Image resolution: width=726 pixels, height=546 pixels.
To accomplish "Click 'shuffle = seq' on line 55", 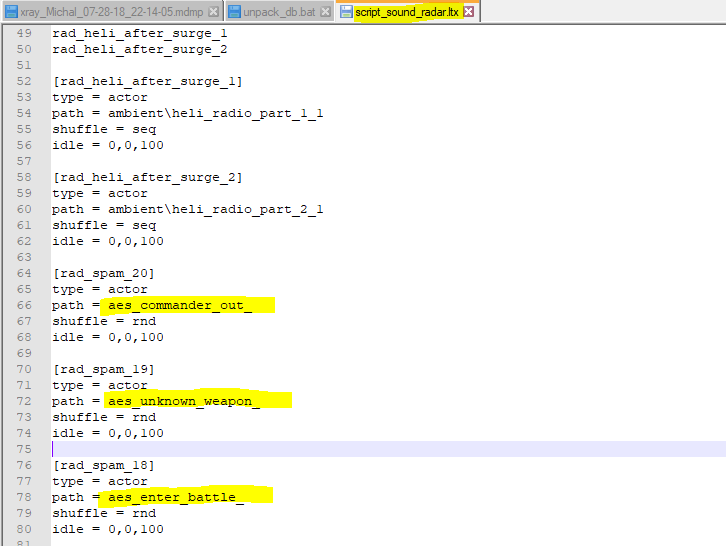I will (104, 130).
